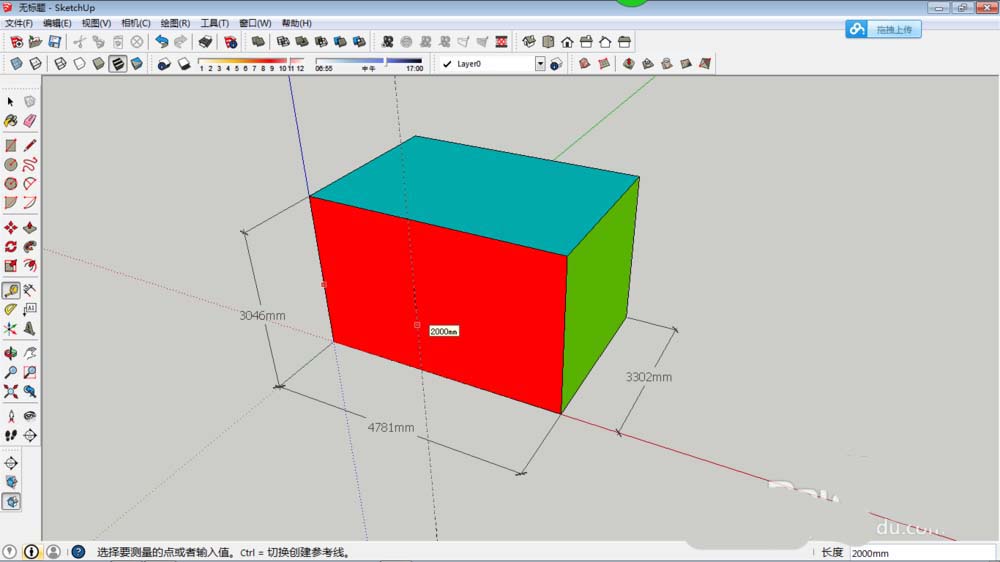
Task: Toggle Monochrome face style
Action: 137,64
